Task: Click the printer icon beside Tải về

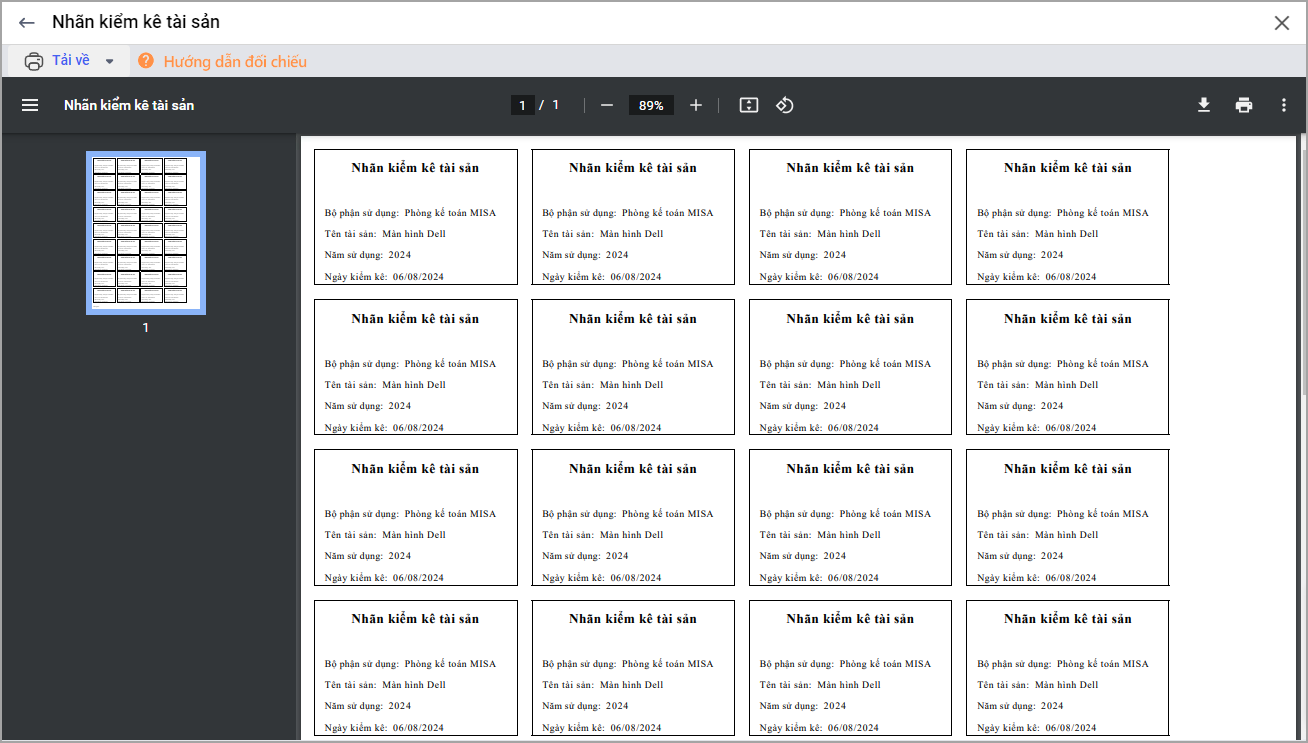Action: (x=34, y=61)
